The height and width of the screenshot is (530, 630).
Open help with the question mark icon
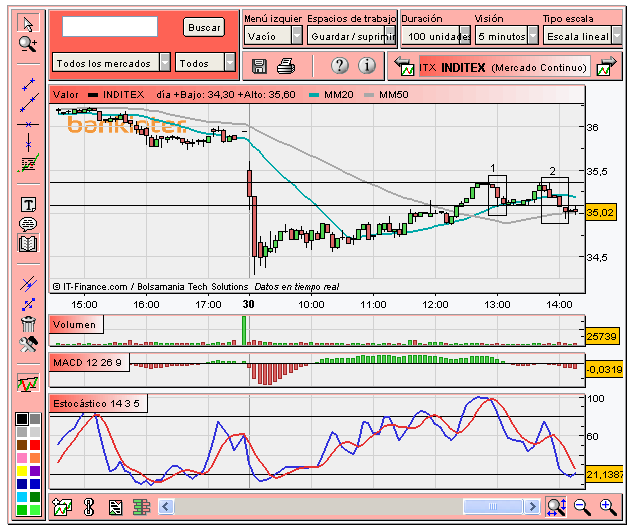(340, 65)
